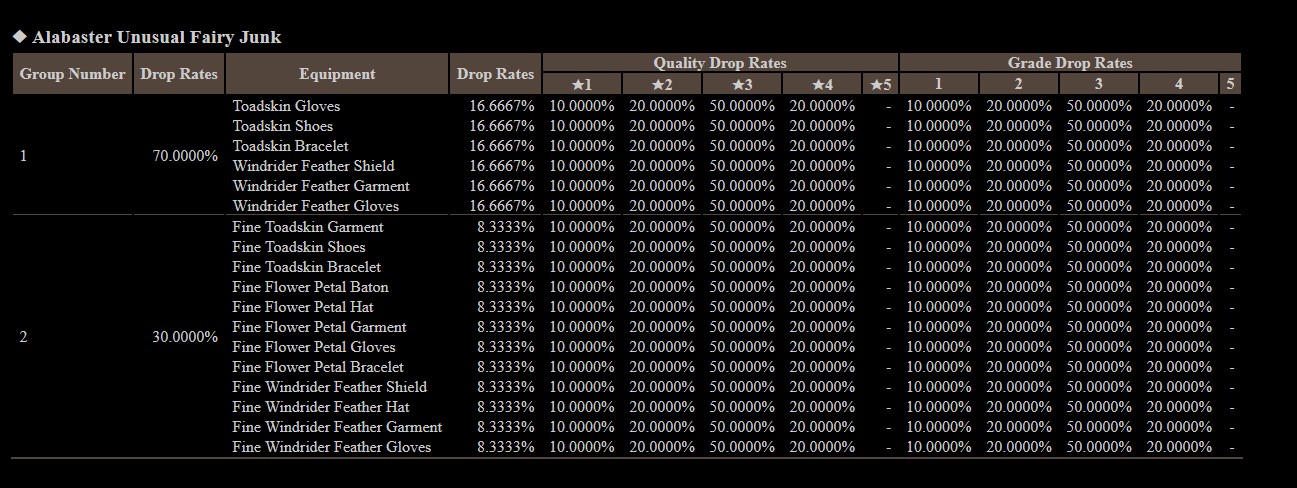This screenshot has height=488, width=1297.
Task: Click the Equipment column header
Action: 337,74
